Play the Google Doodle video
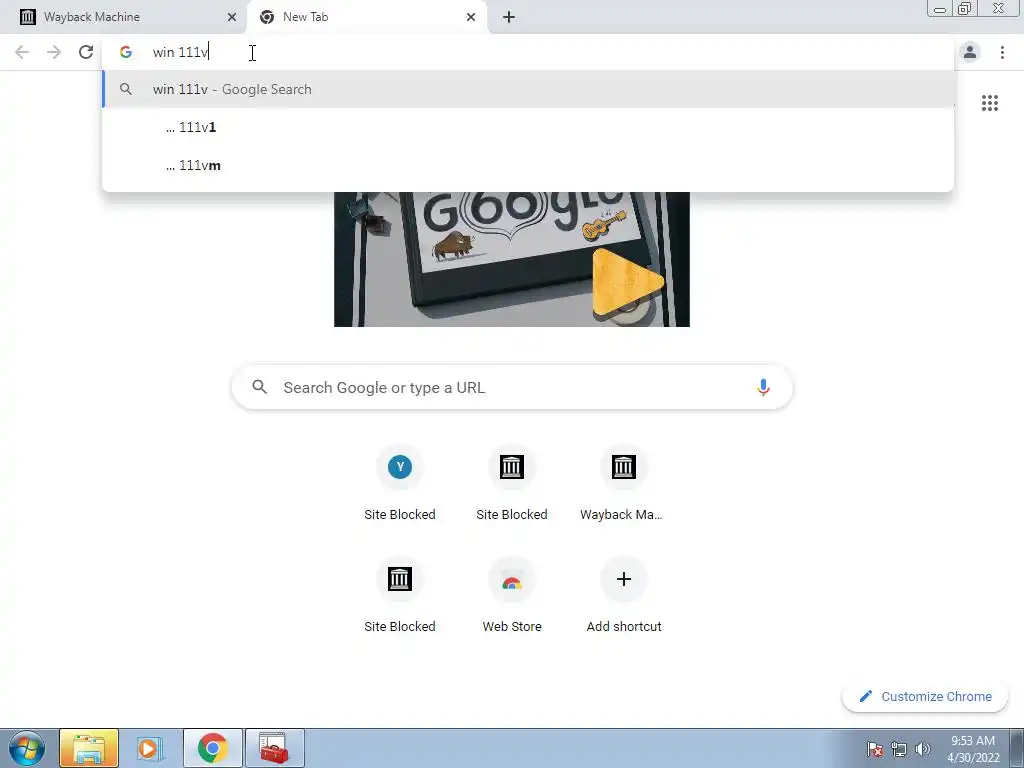 pyautogui.click(x=627, y=283)
